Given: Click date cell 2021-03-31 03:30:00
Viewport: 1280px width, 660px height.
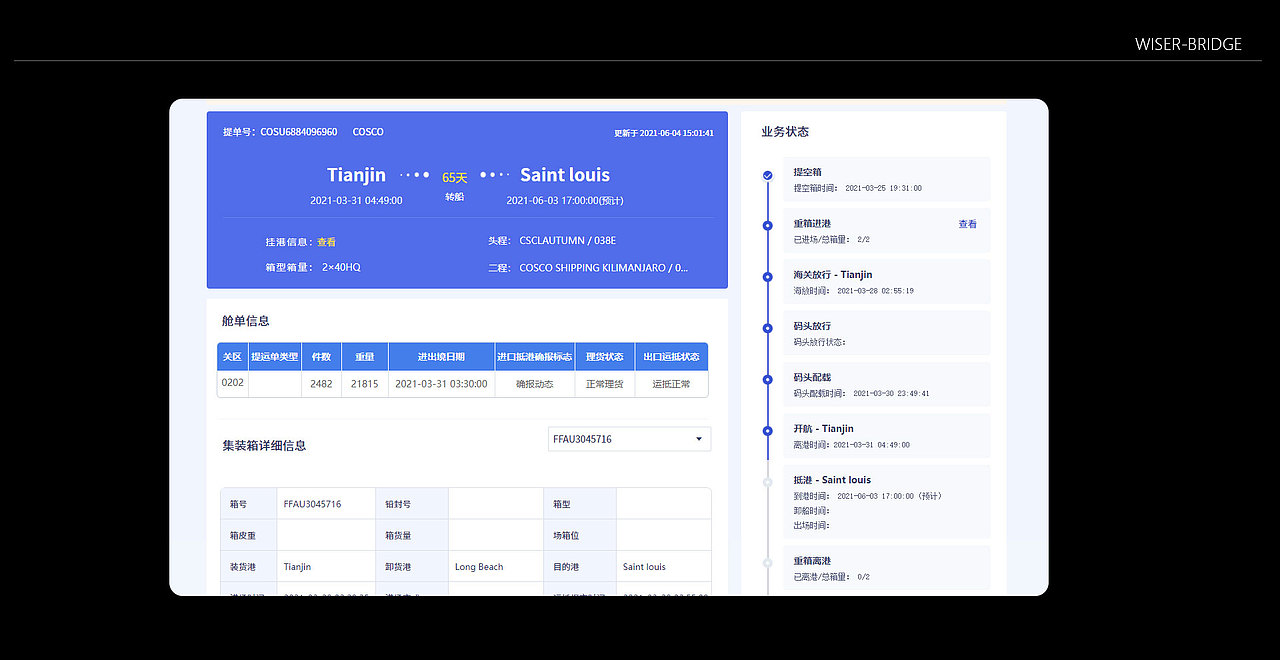Looking at the screenshot, I should pyautogui.click(x=441, y=384).
